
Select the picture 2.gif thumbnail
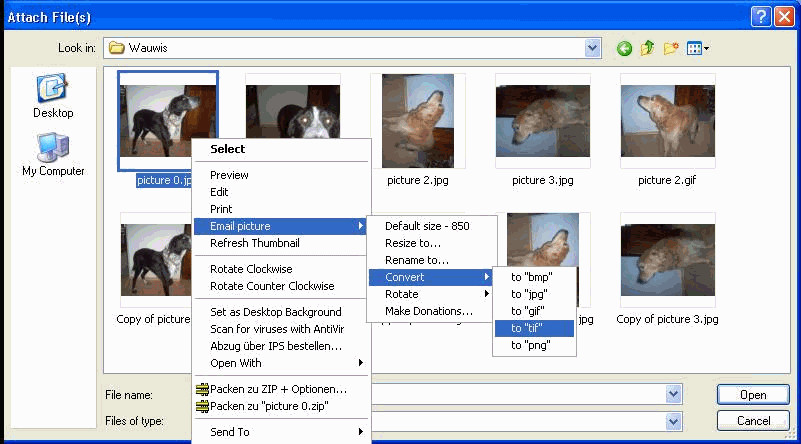tap(668, 121)
